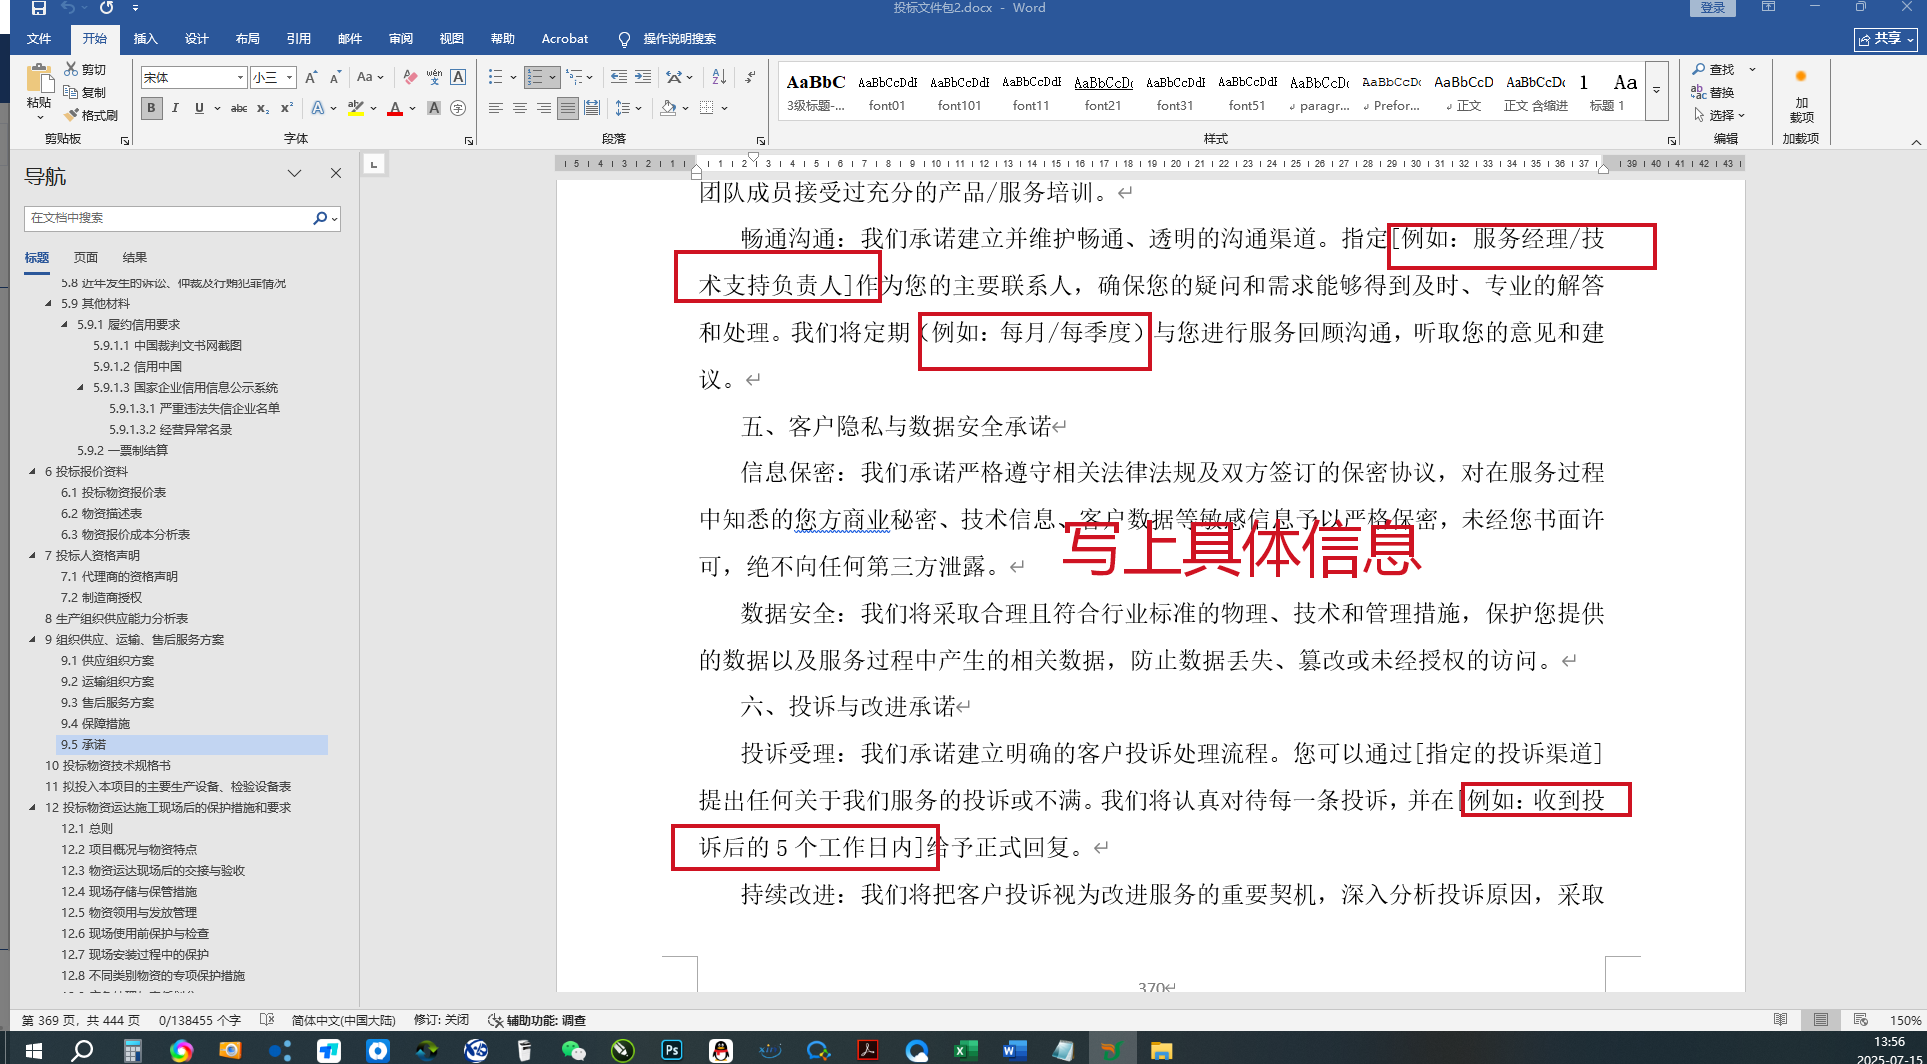Image resolution: width=1927 pixels, height=1064 pixels.
Task: Open the font name dropdown (宋体)
Action: point(240,77)
